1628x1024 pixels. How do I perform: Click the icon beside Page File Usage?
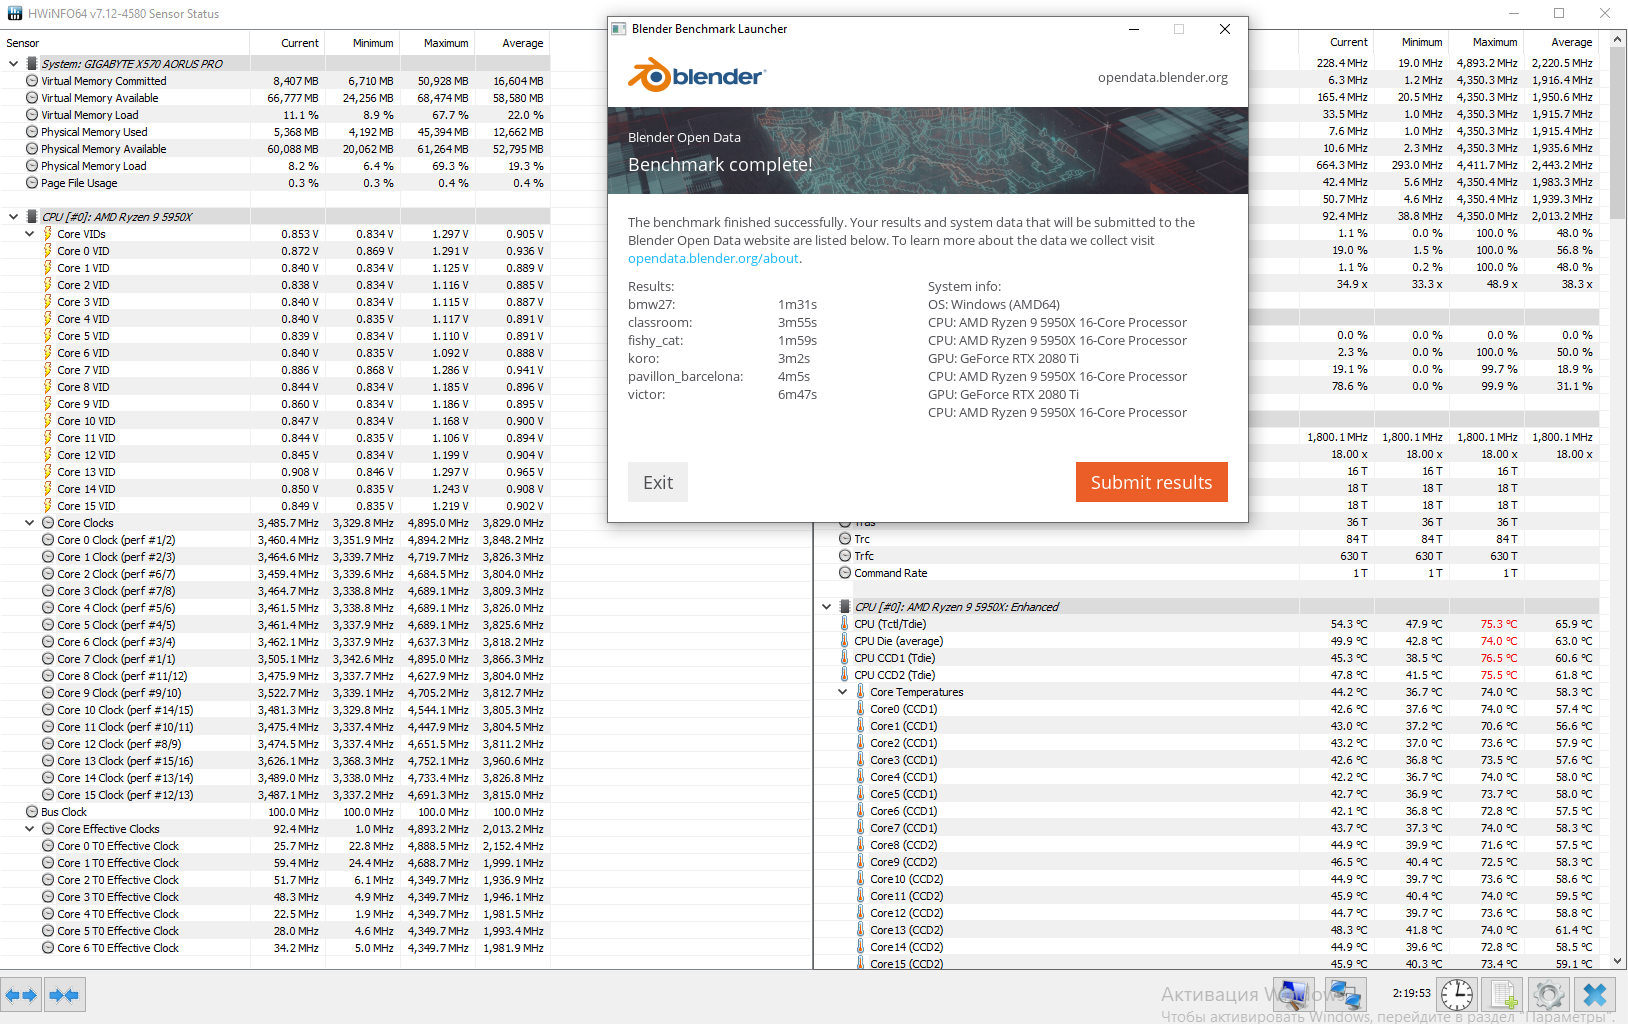[x=32, y=183]
